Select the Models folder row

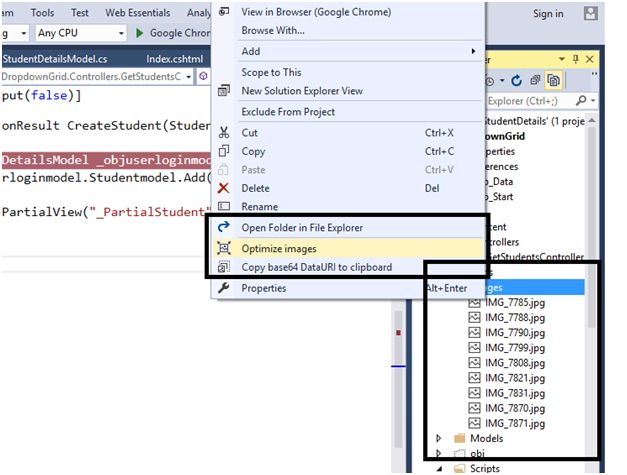486,438
